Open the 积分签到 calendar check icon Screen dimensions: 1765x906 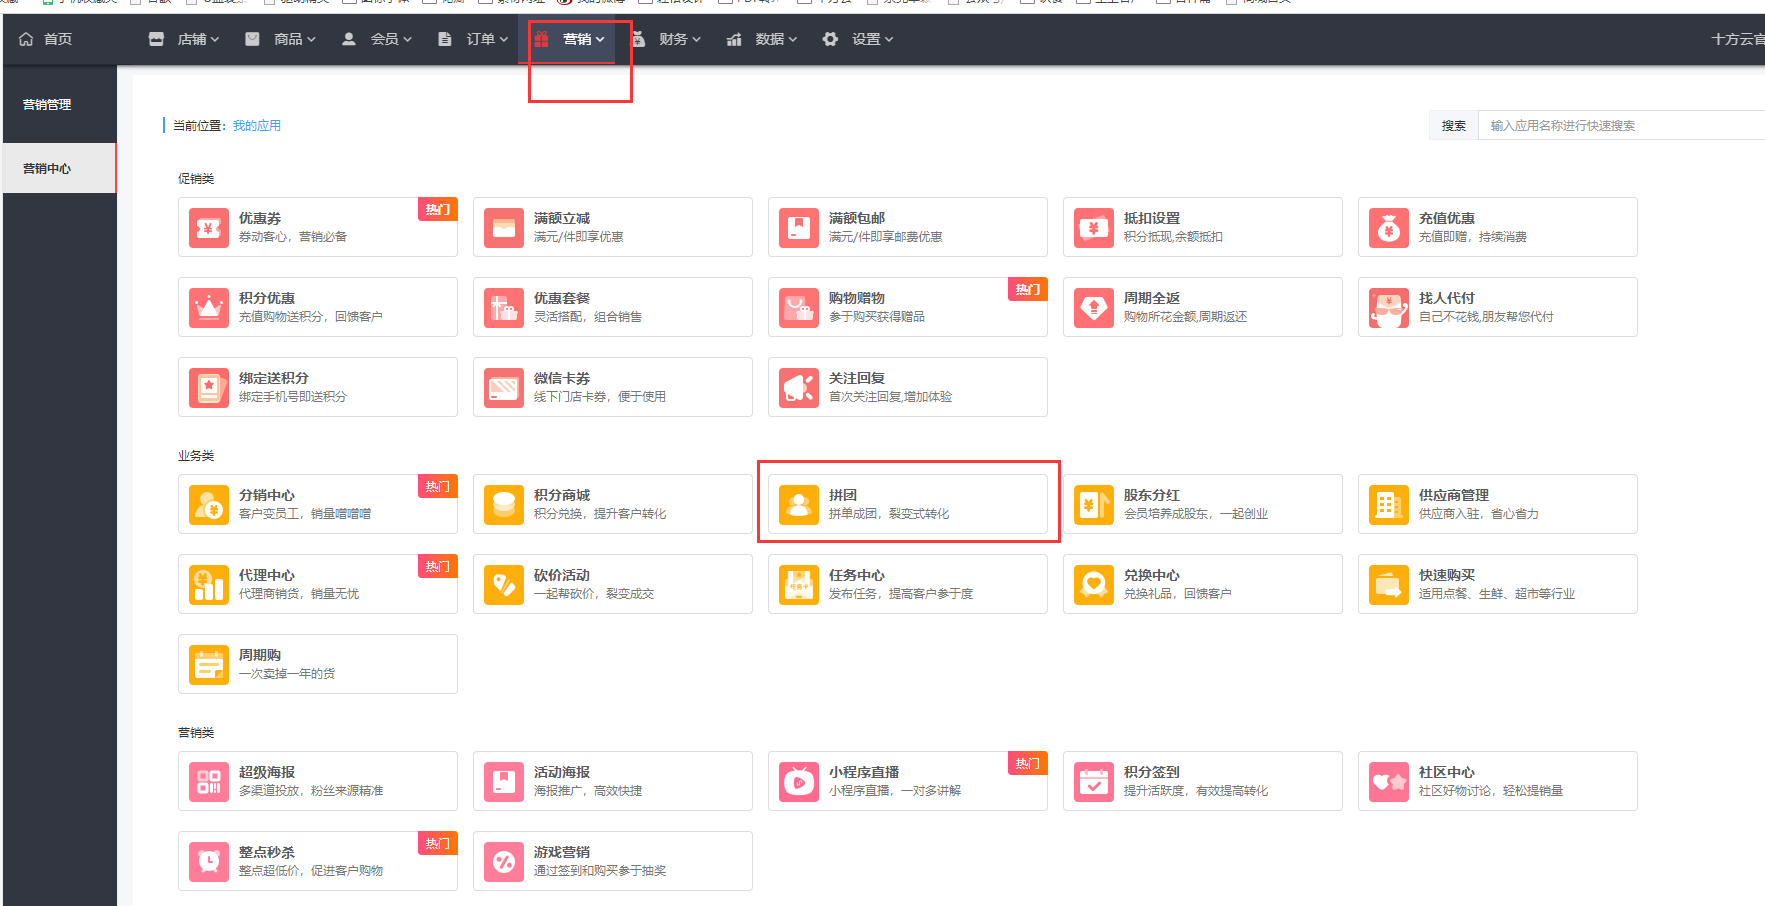pos(1094,782)
